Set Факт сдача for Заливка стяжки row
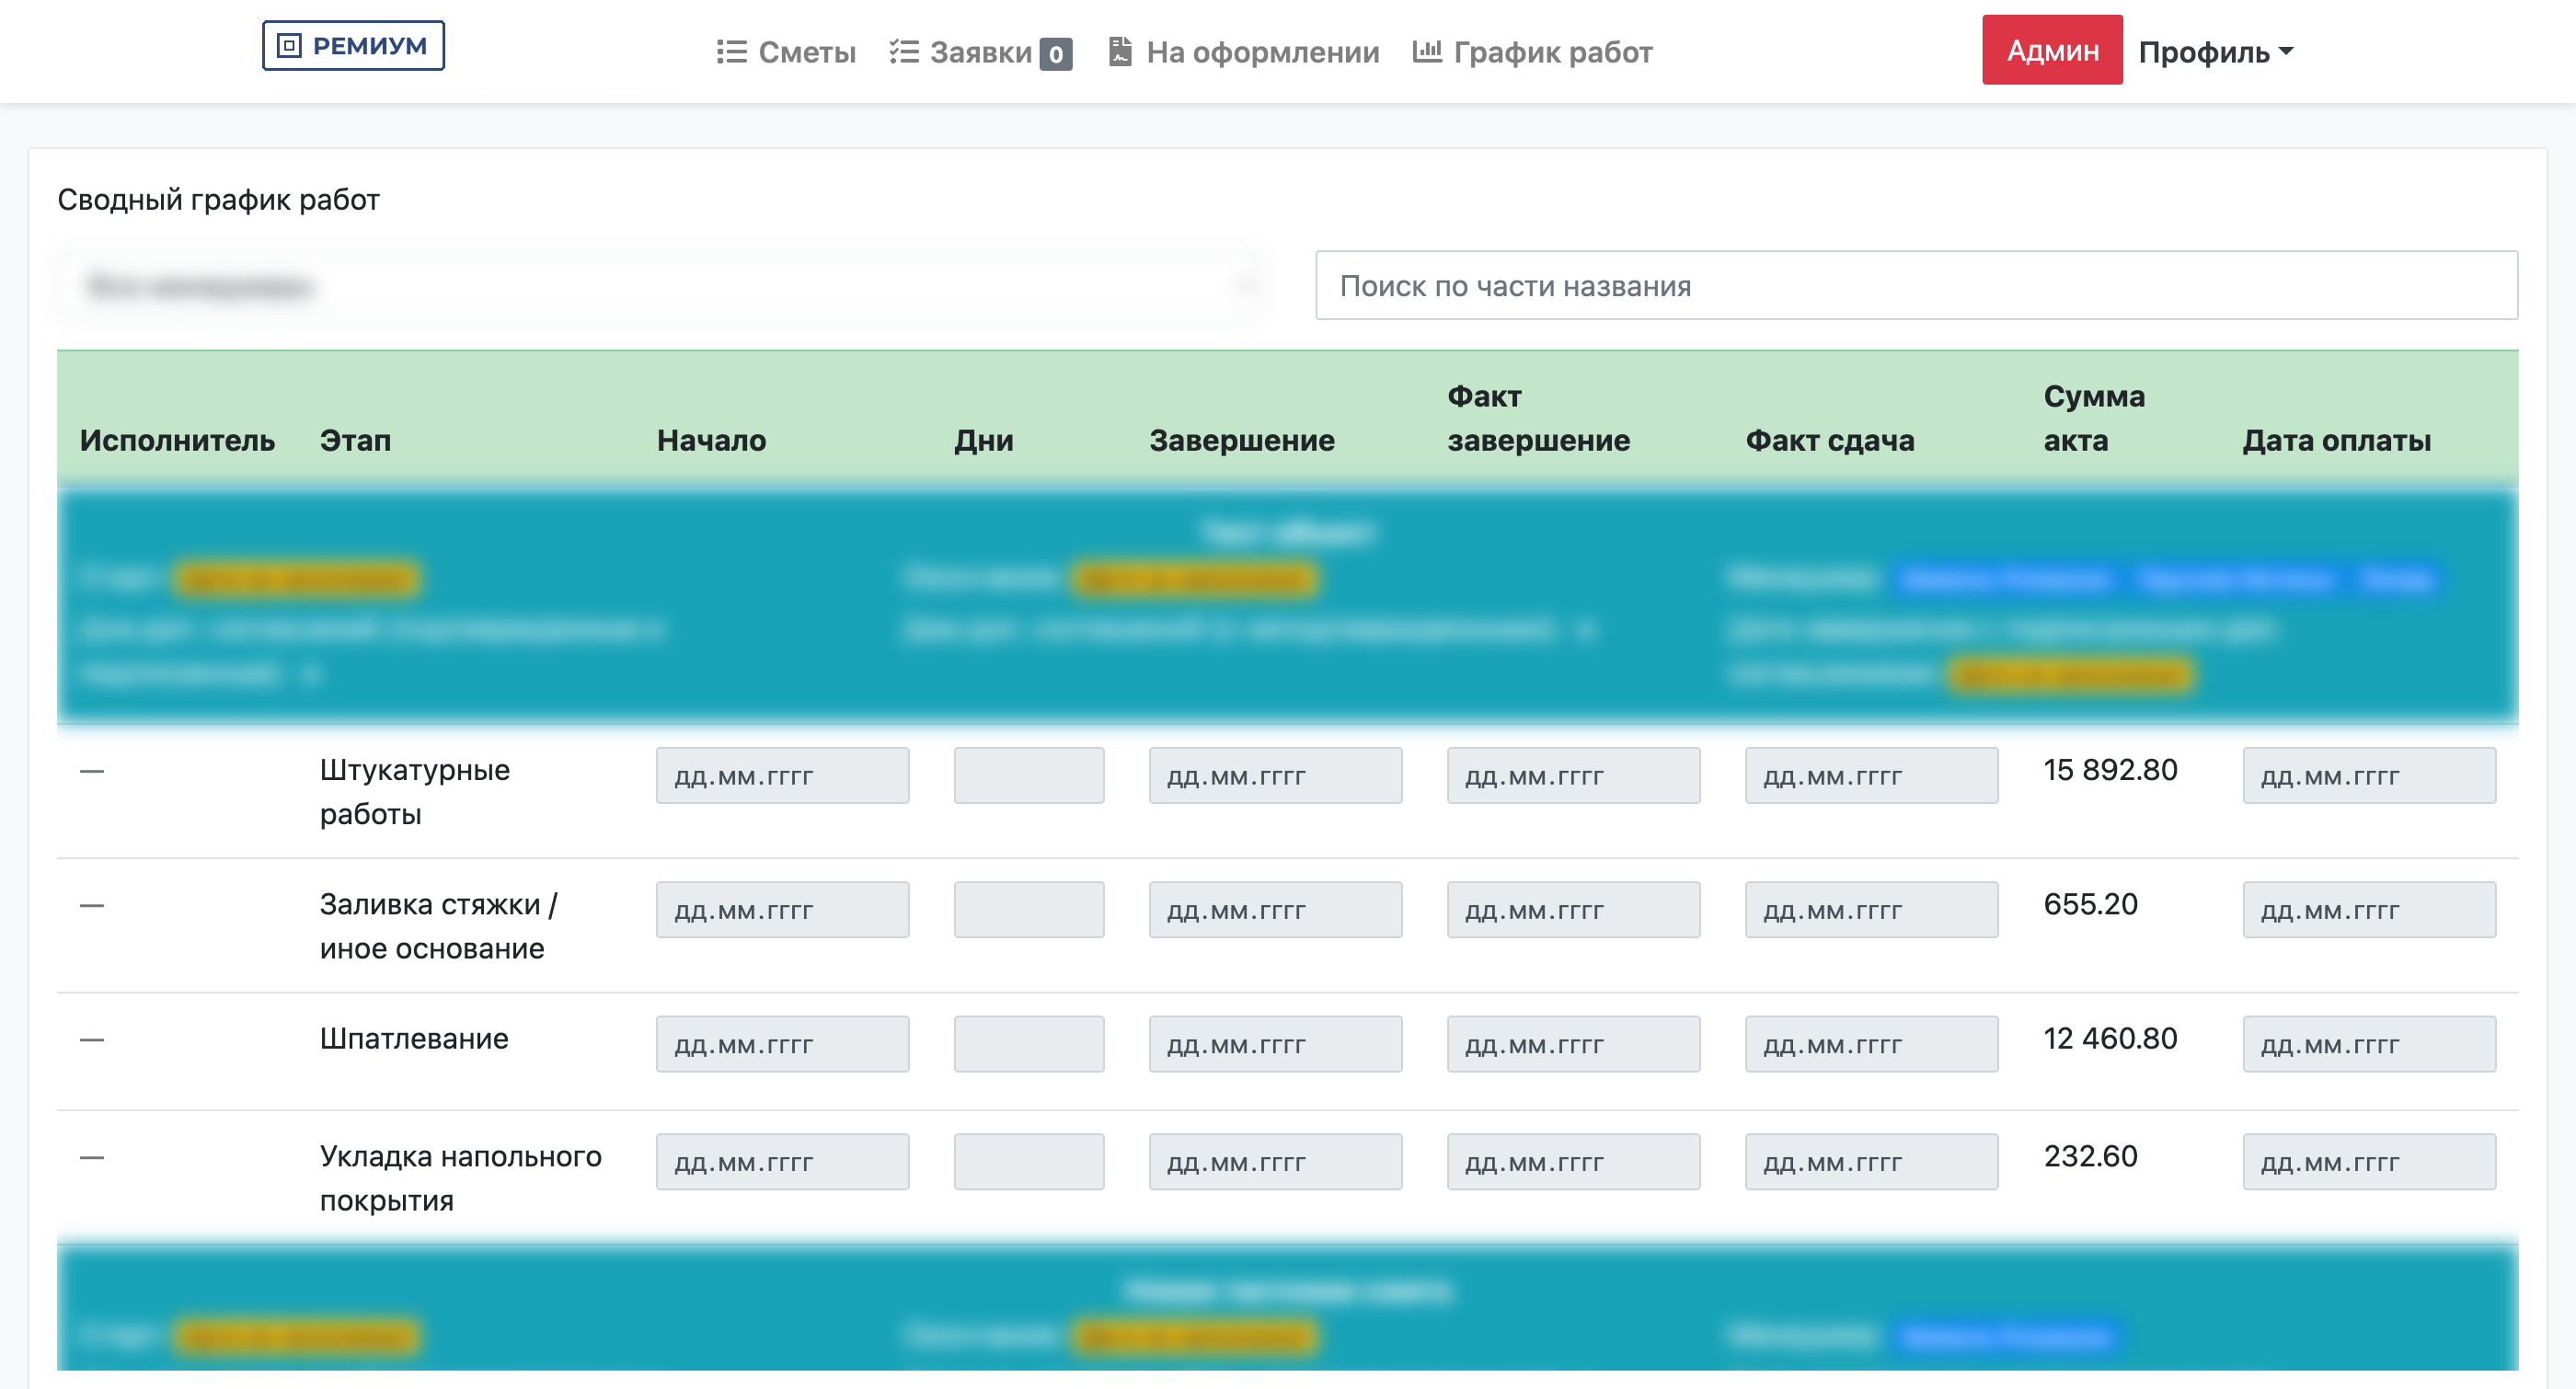 (x=1871, y=909)
